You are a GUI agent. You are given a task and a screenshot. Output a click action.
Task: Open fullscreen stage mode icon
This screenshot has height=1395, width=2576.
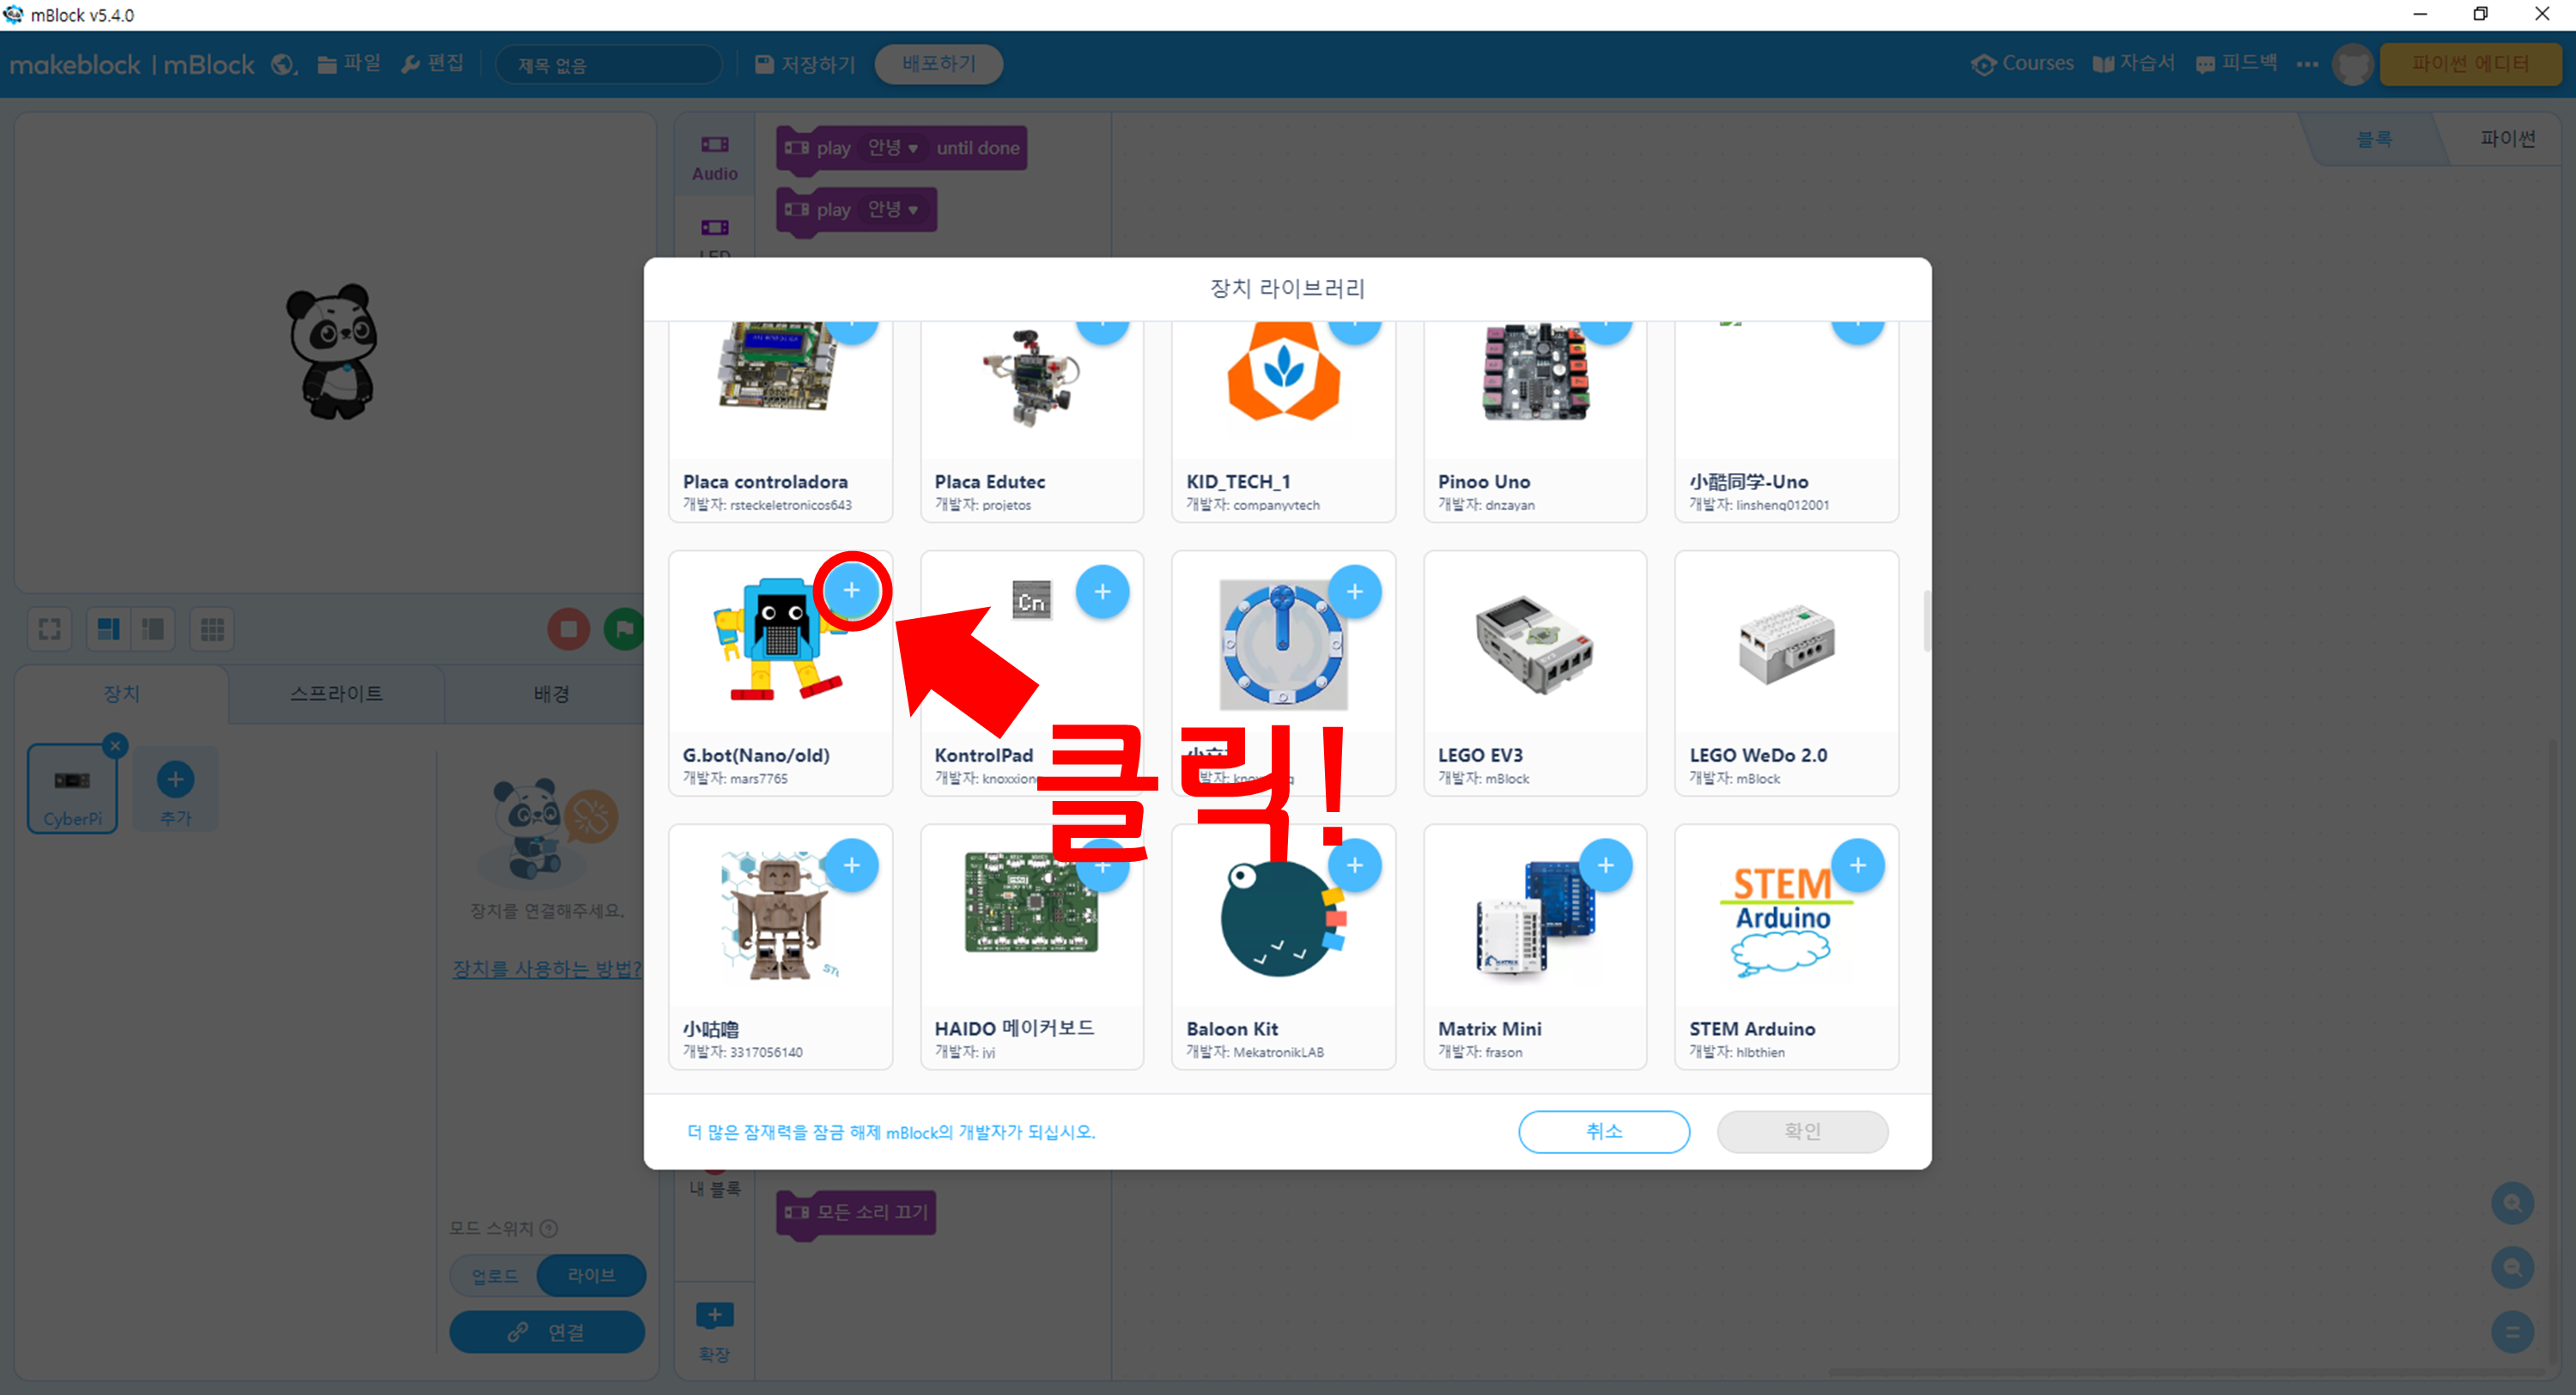pyautogui.click(x=49, y=629)
